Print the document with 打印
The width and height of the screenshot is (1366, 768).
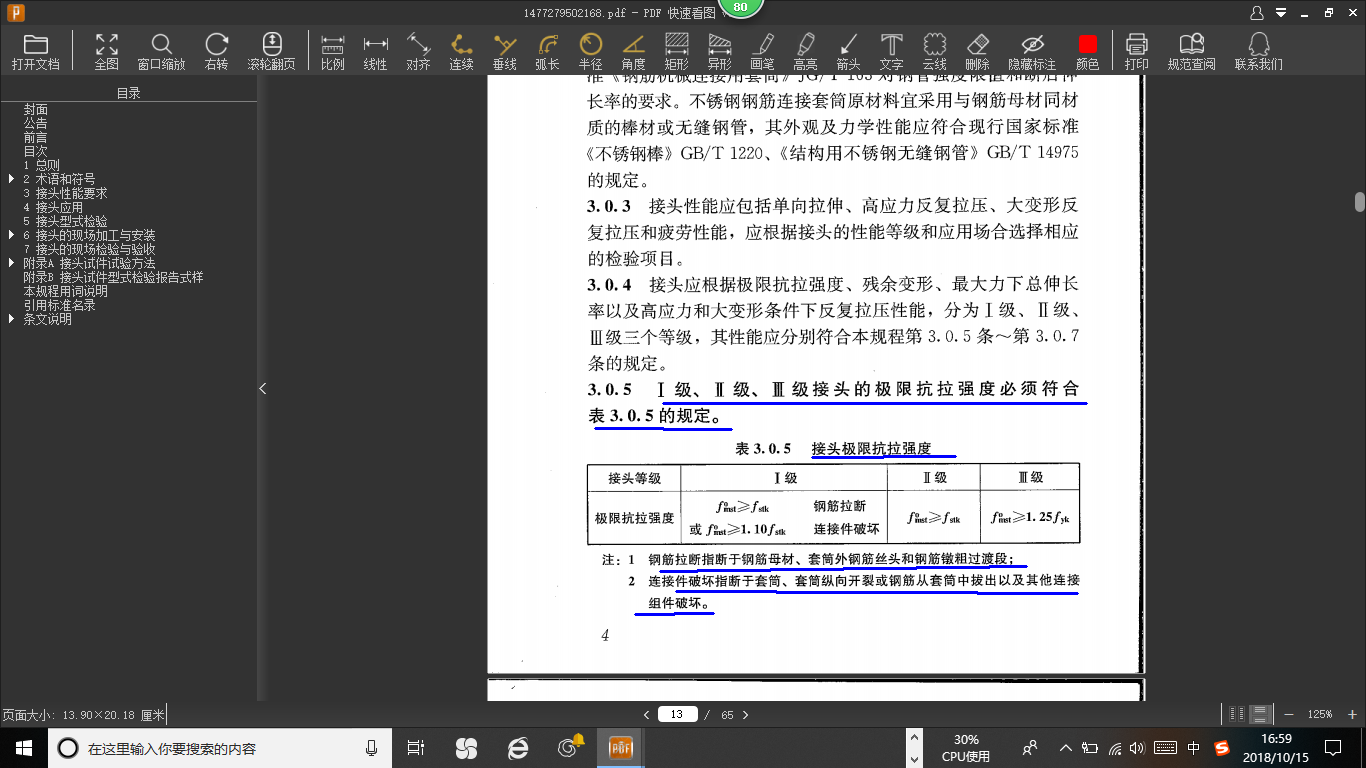pos(1136,52)
